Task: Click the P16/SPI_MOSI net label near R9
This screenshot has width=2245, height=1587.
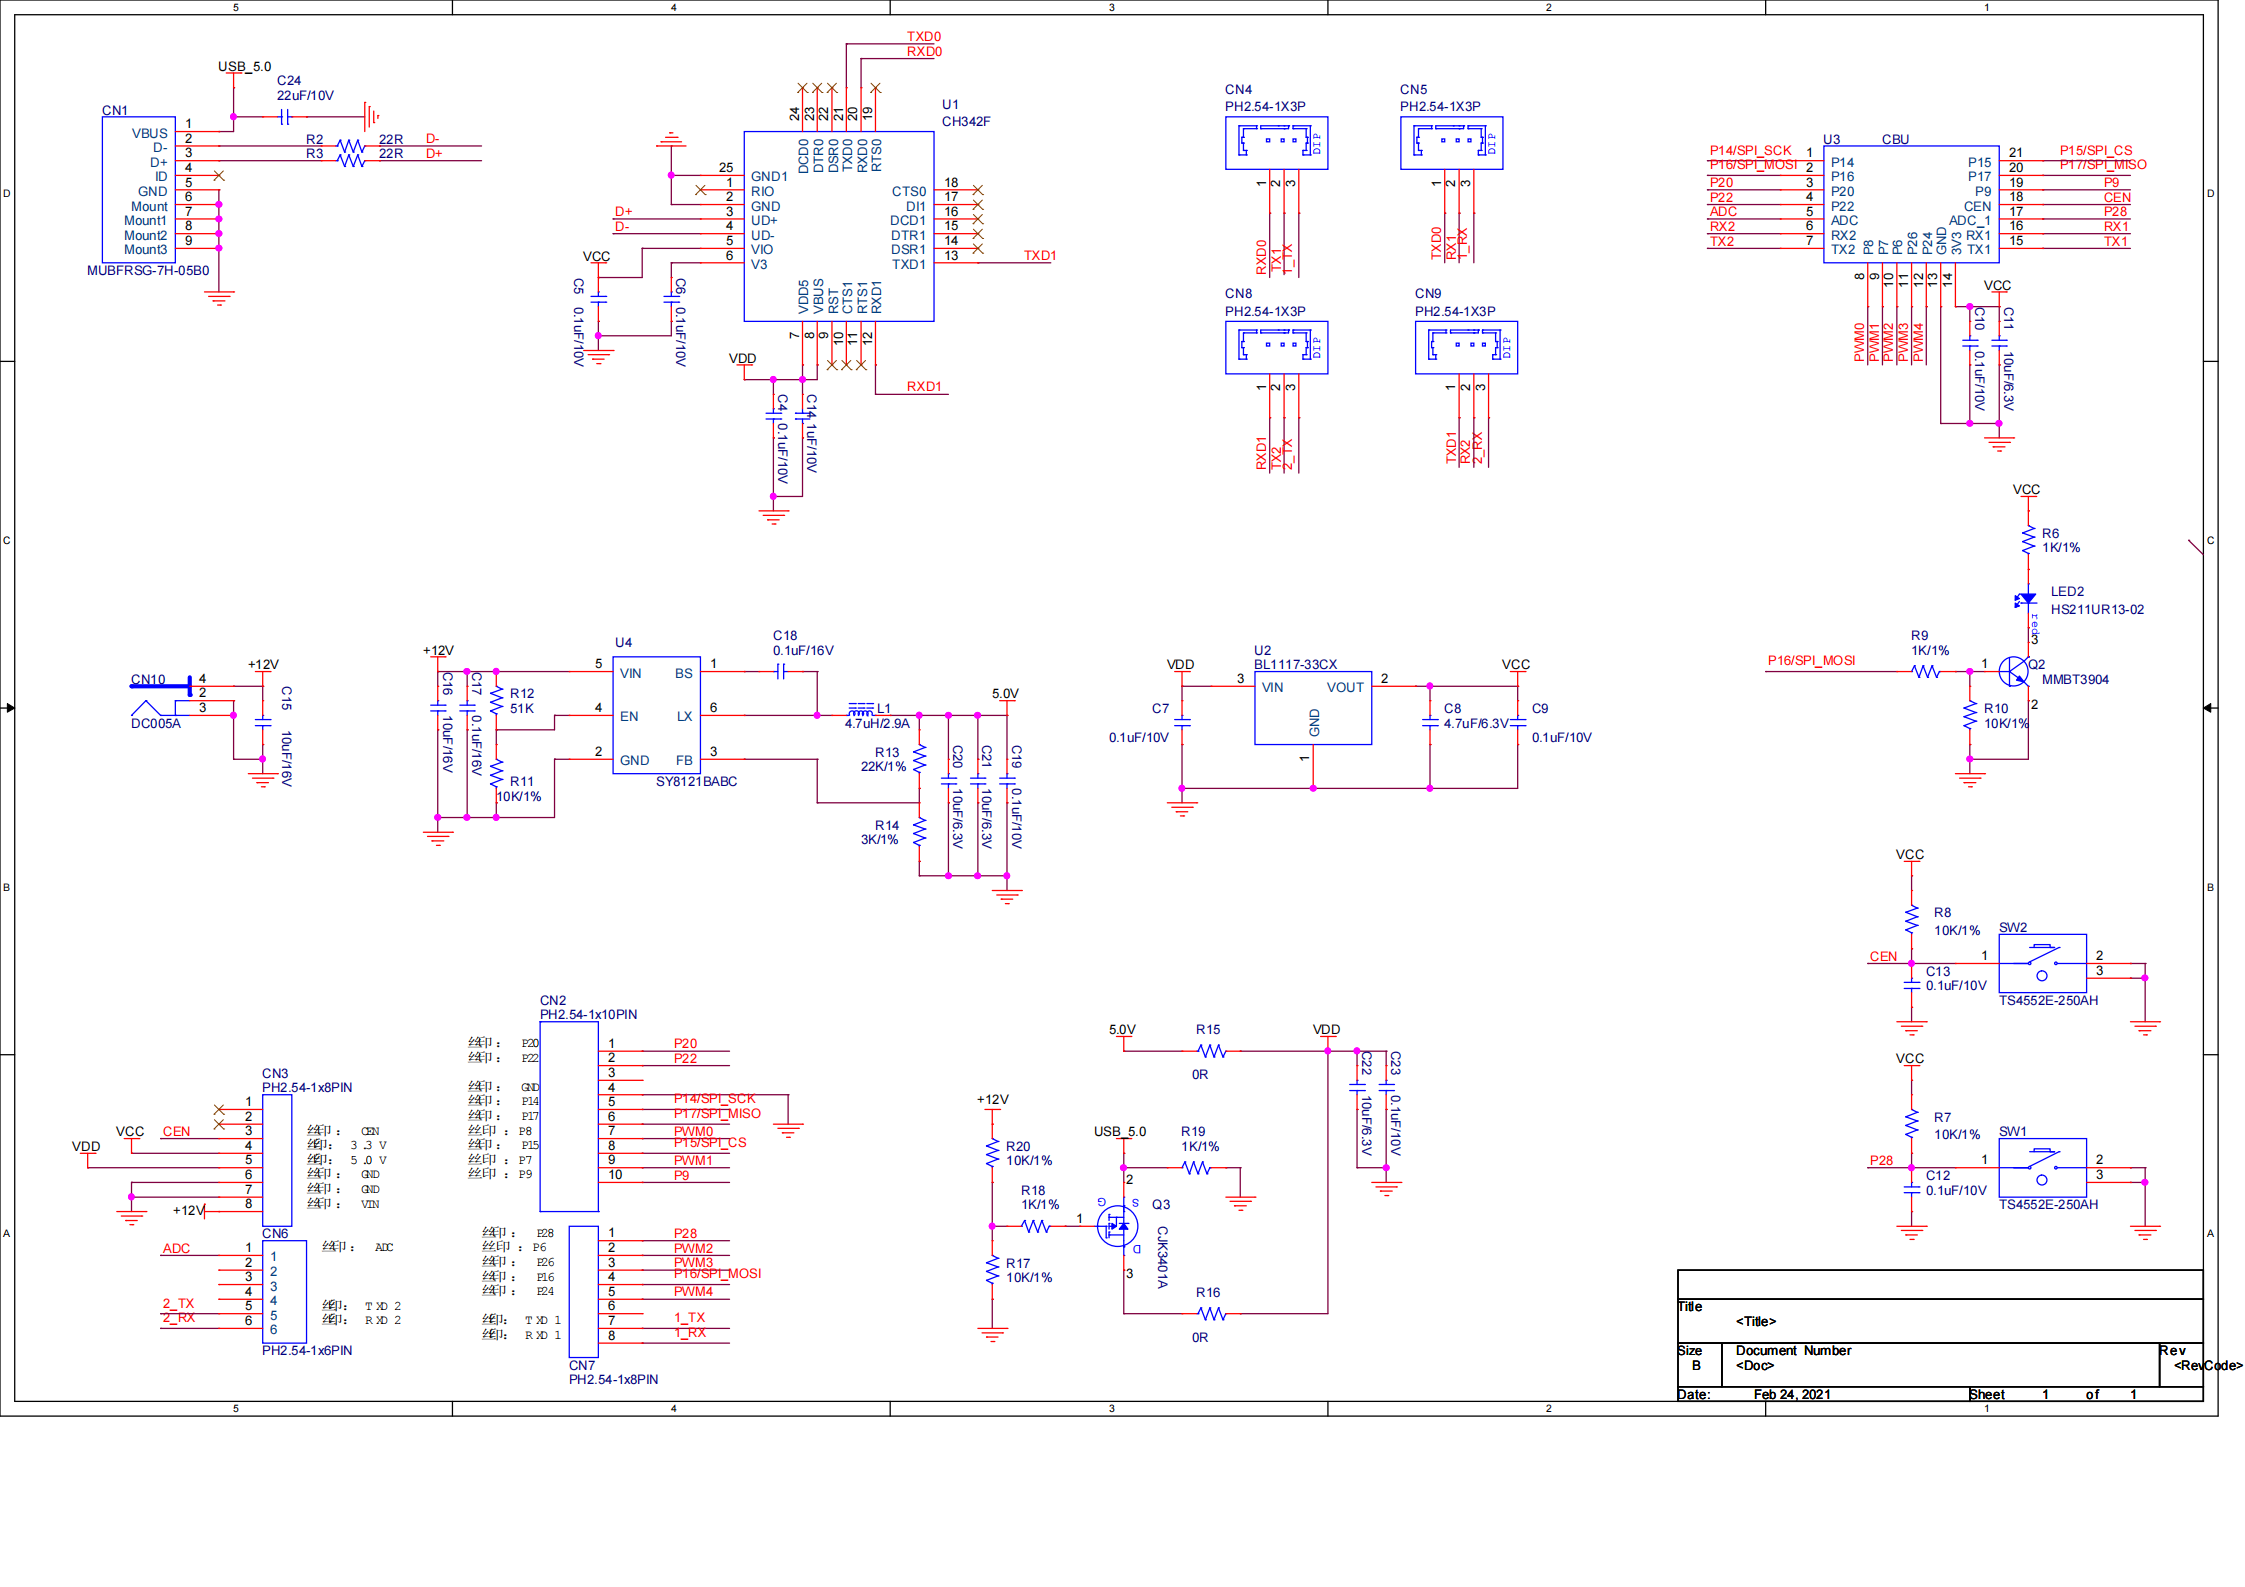Action: tap(1811, 661)
